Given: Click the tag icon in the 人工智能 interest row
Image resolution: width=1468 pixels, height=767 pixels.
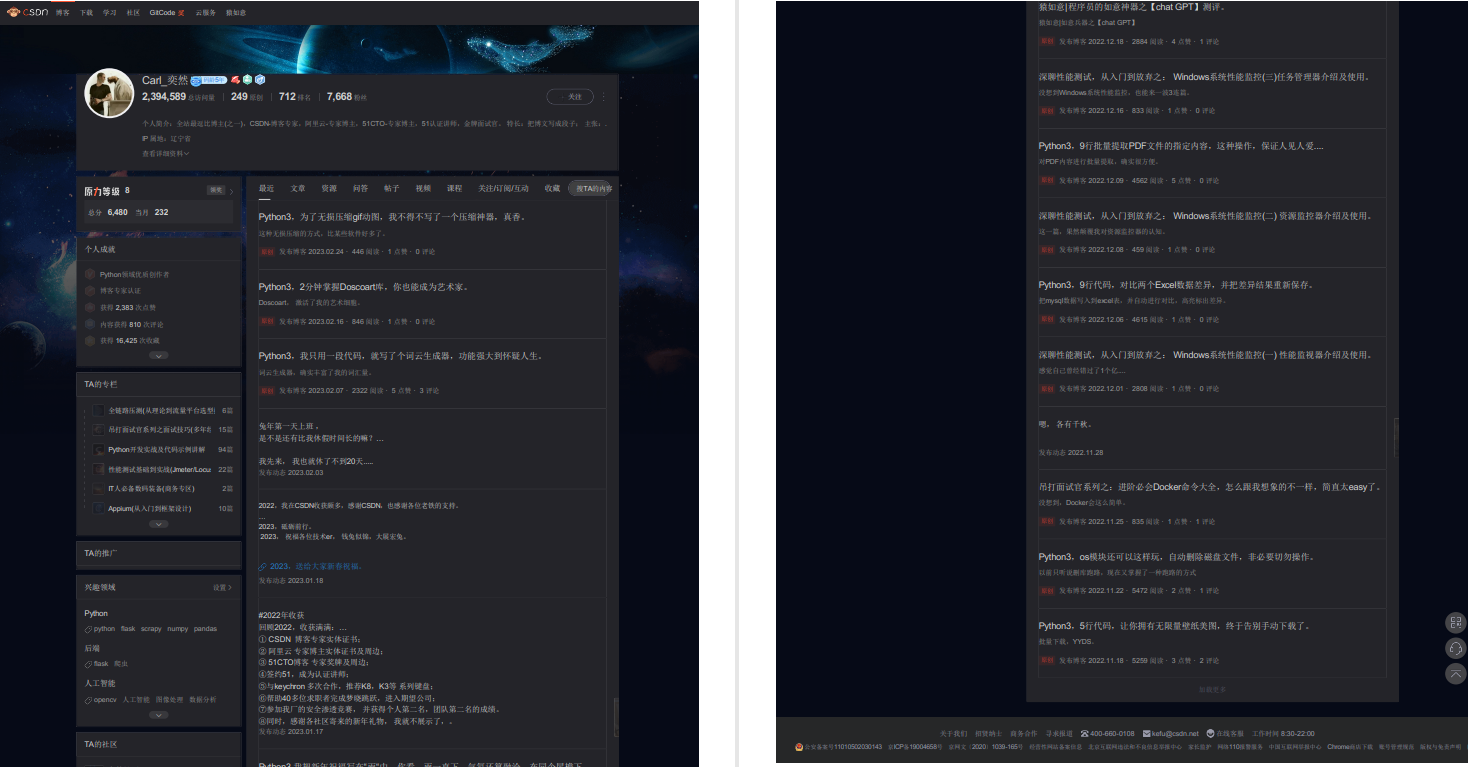Looking at the screenshot, I should click(88, 700).
